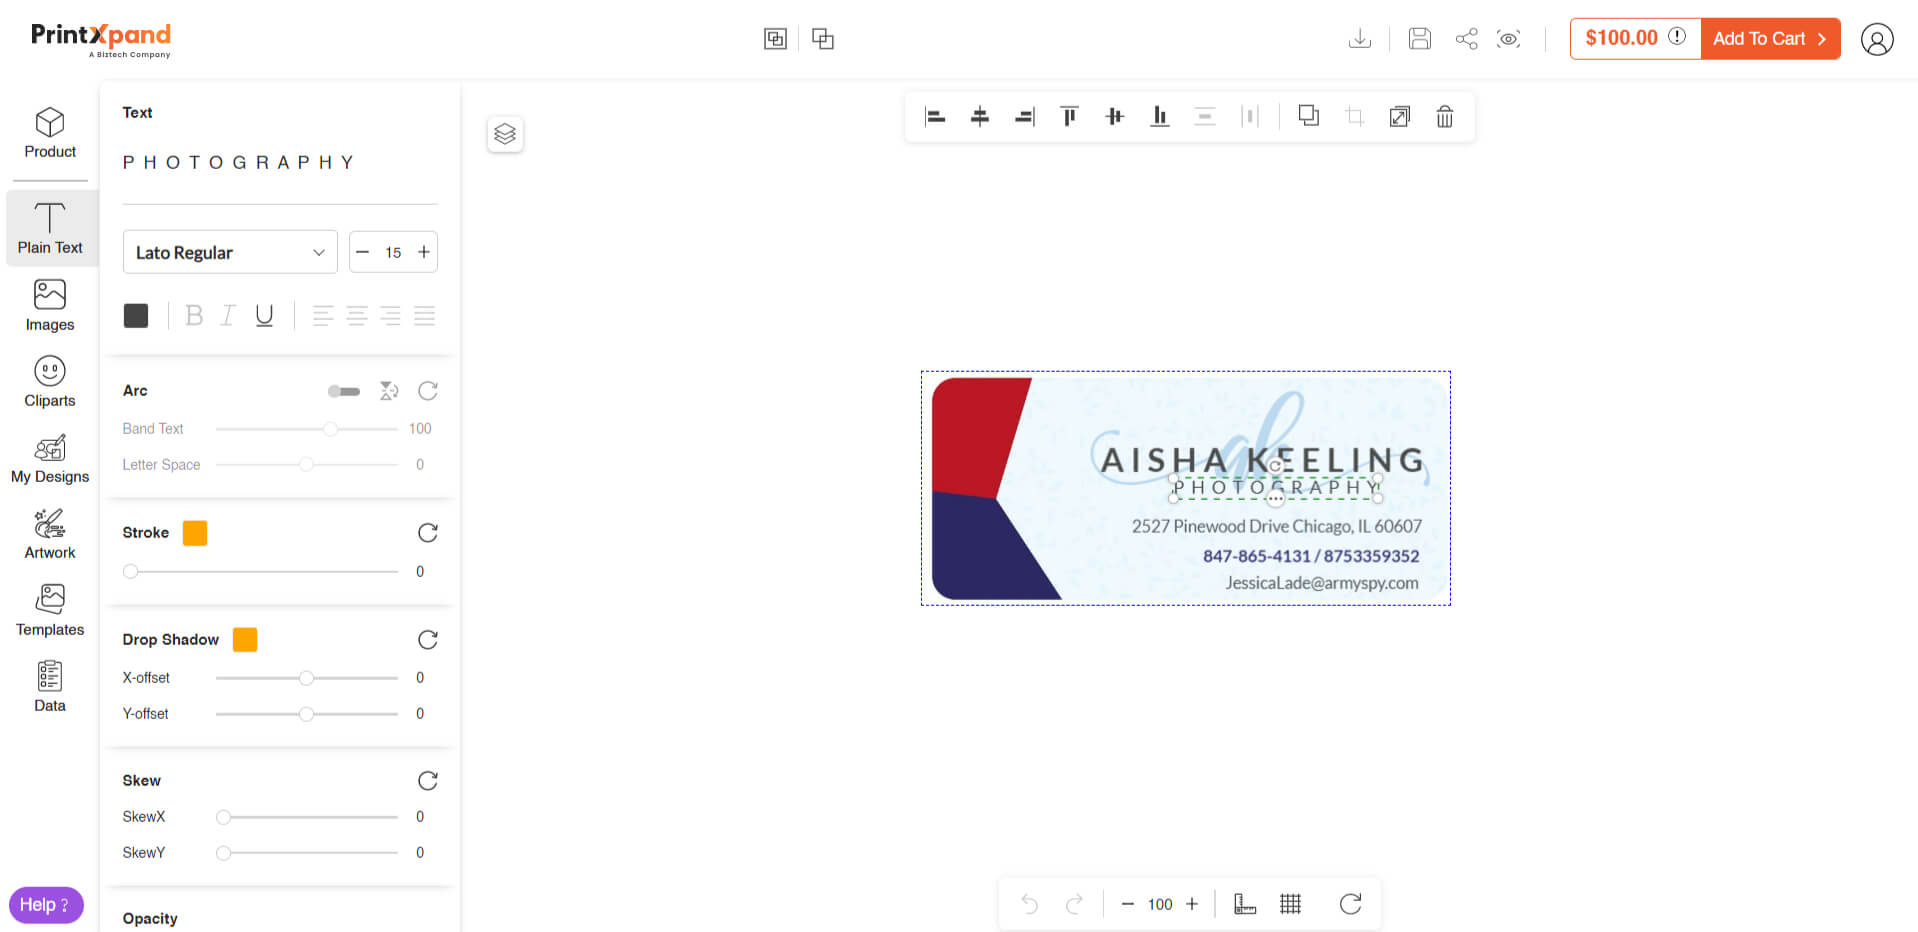Open the Lato Regular font dropdown

230,252
